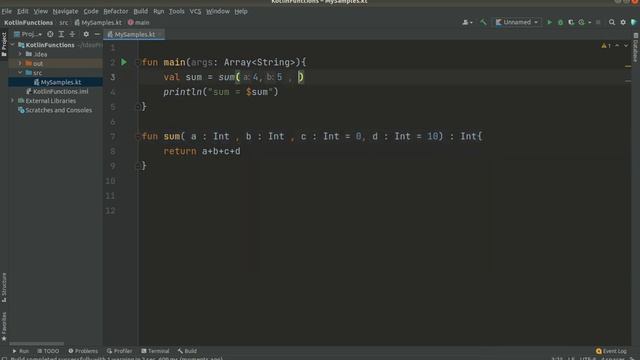
Task: Go to next highlighted problem arrow
Action: pyautogui.click(x=626, y=46)
